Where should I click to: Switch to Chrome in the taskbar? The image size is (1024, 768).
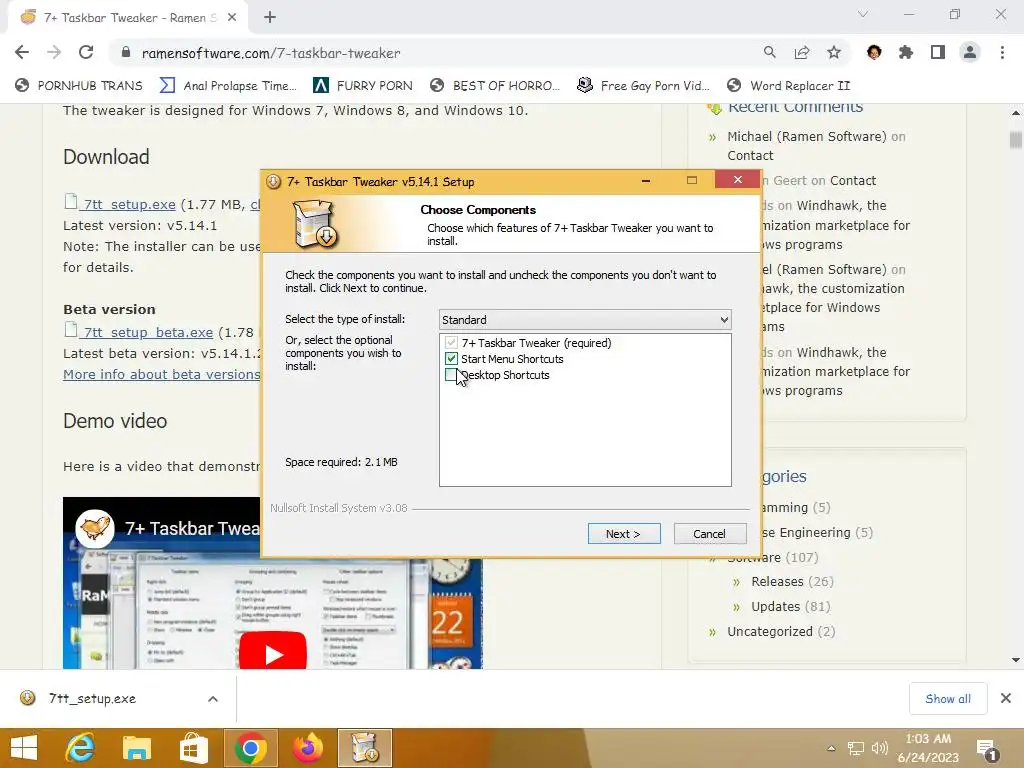[x=250, y=748]
